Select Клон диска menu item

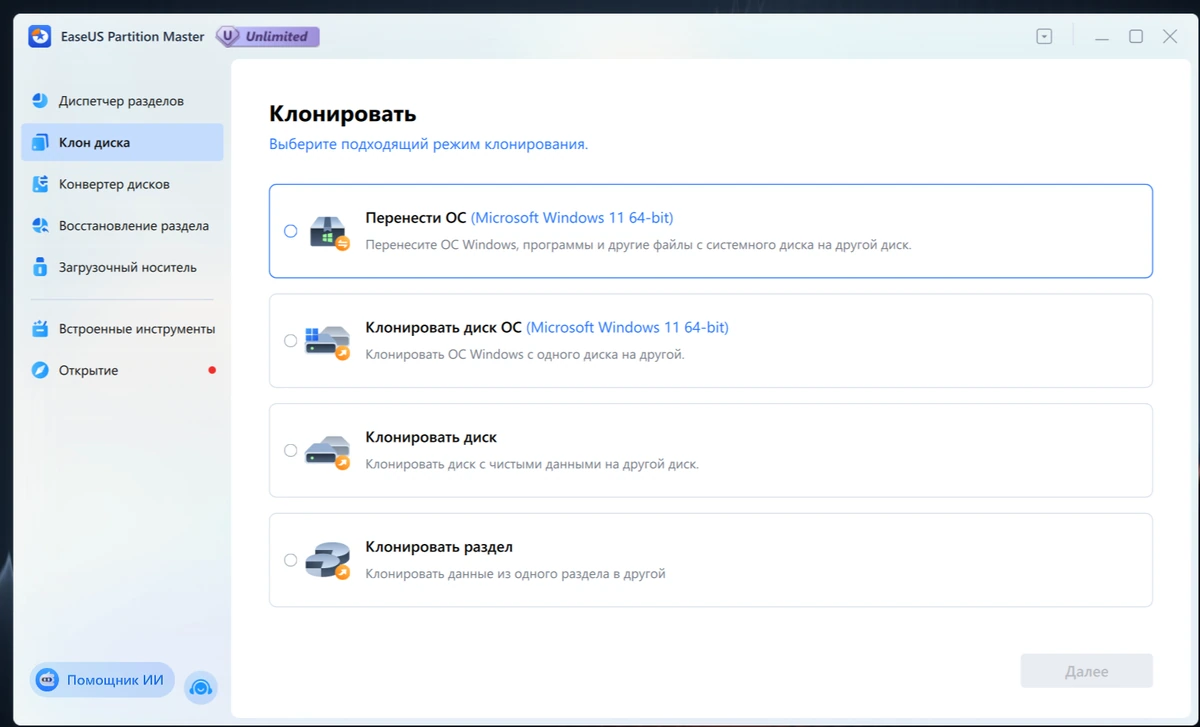coord(122,143)
